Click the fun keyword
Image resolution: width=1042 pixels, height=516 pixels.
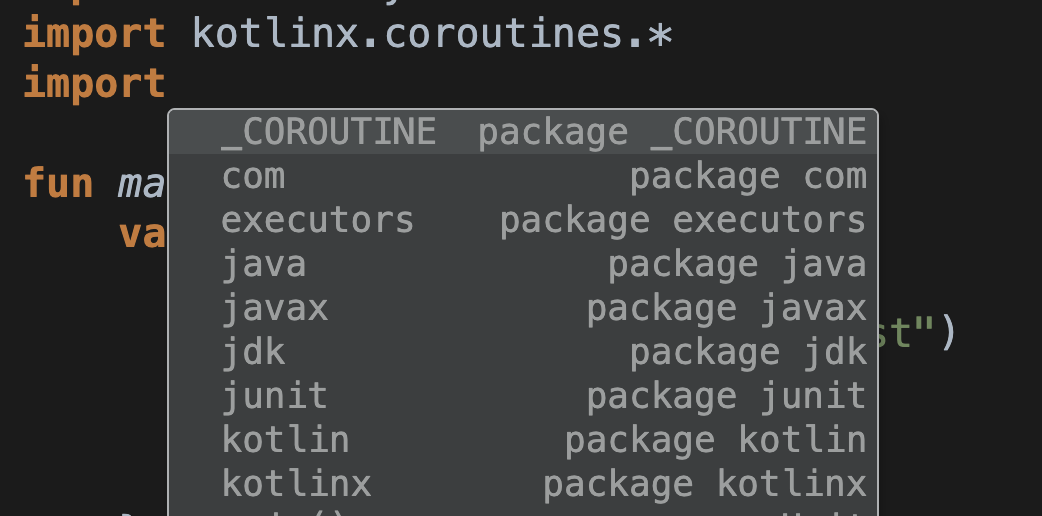click(x=58, y=184)
